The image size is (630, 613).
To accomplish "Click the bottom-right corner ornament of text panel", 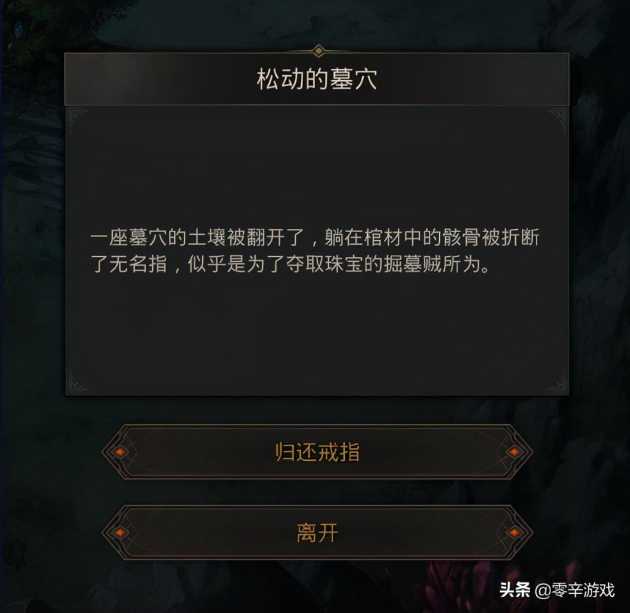I will point(558,384).
